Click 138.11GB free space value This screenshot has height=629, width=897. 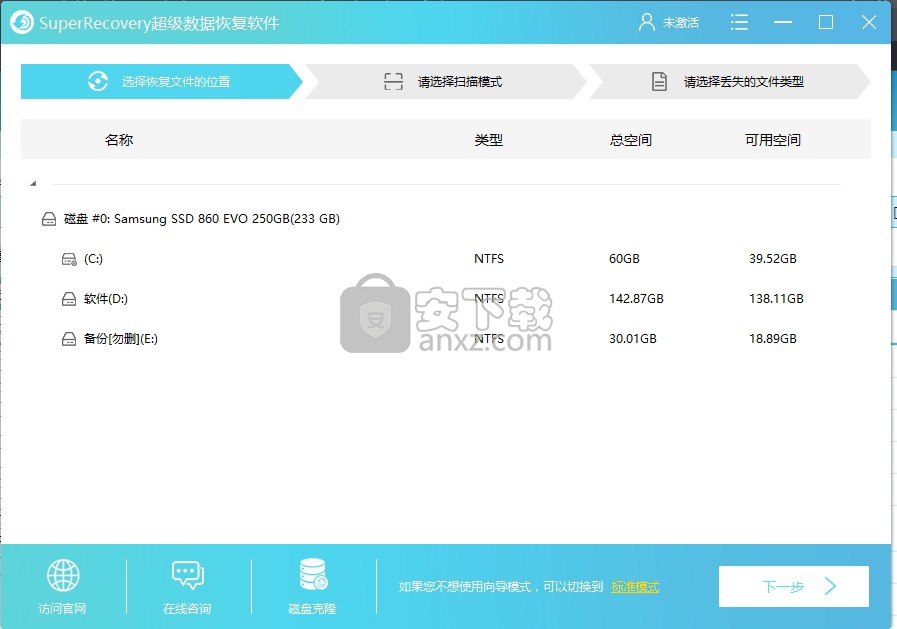click(776, 298)
